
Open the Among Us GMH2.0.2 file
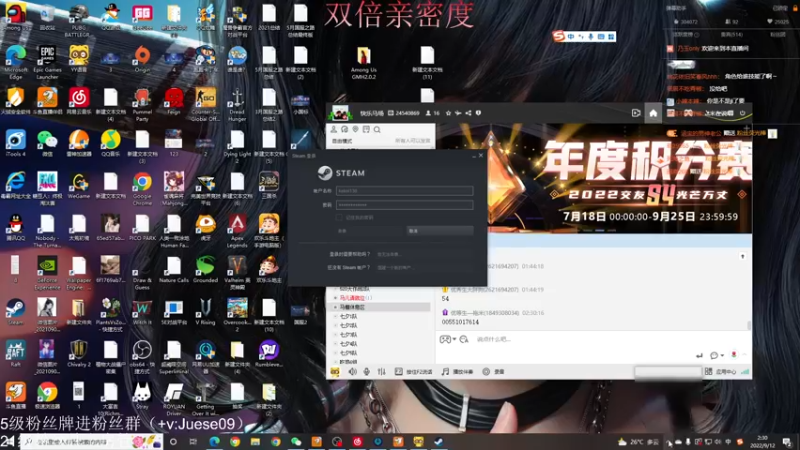coord(363,63)
